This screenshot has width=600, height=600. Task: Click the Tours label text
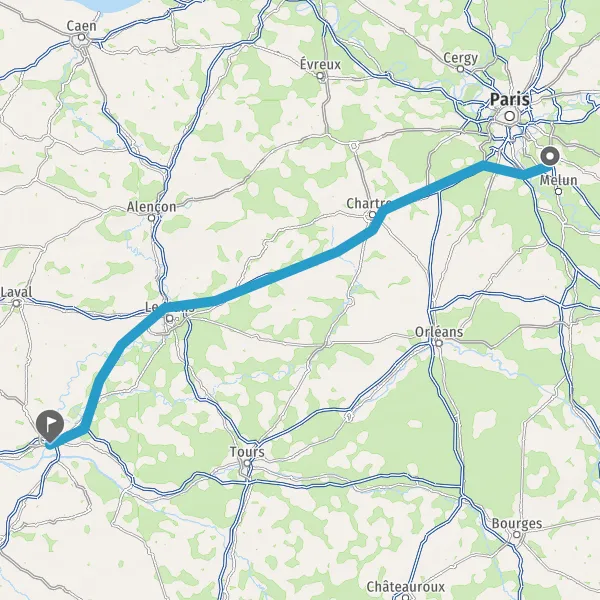pyautogui.click(x=247, y=452)
